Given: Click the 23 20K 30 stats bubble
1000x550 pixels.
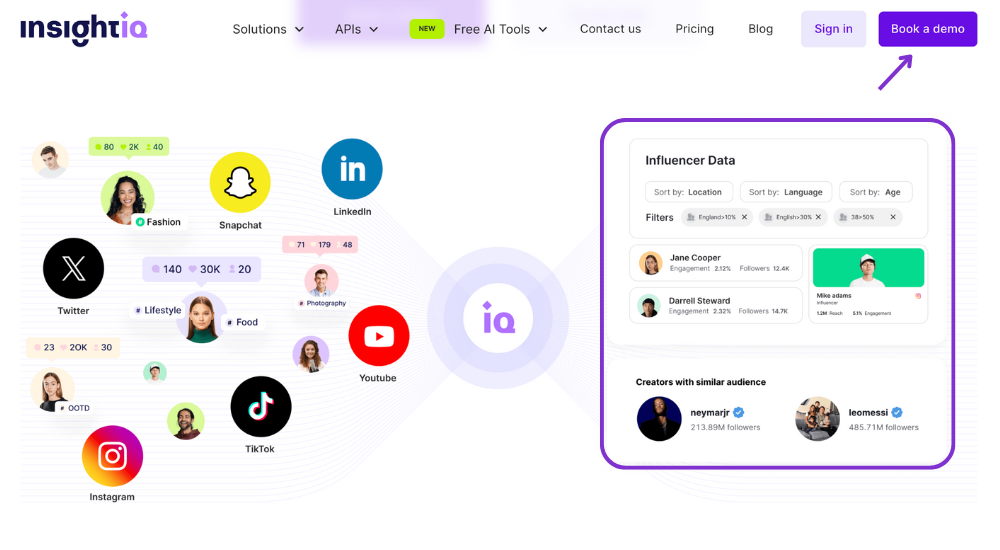Looking at the screenshot, I should (x=73, y=348).
